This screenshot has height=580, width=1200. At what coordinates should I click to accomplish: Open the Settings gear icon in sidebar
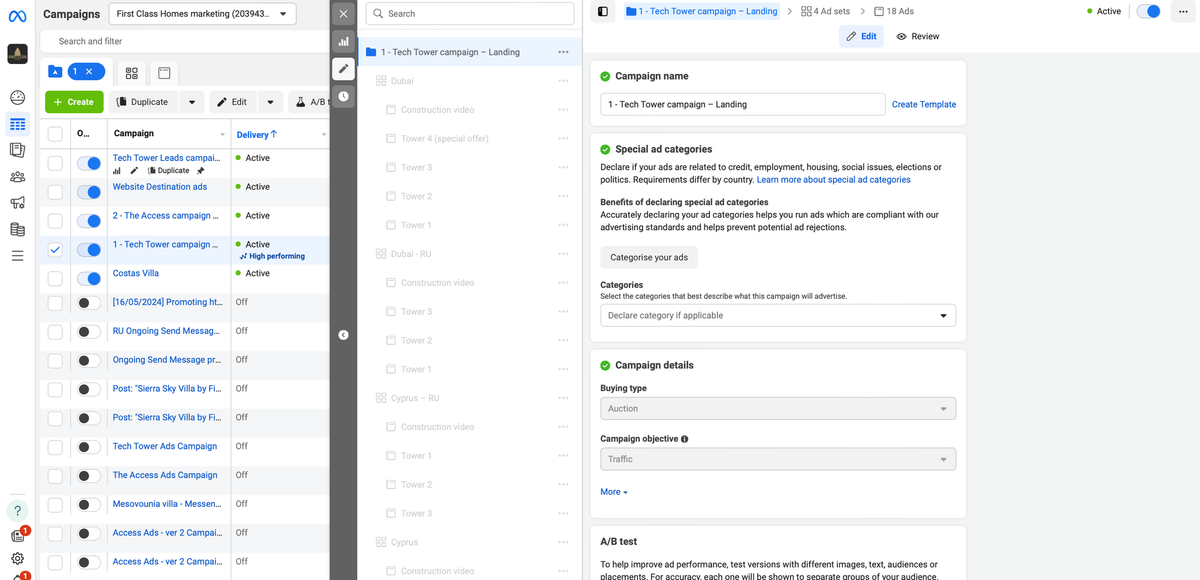pyautogui.click(x=17, y=559)
